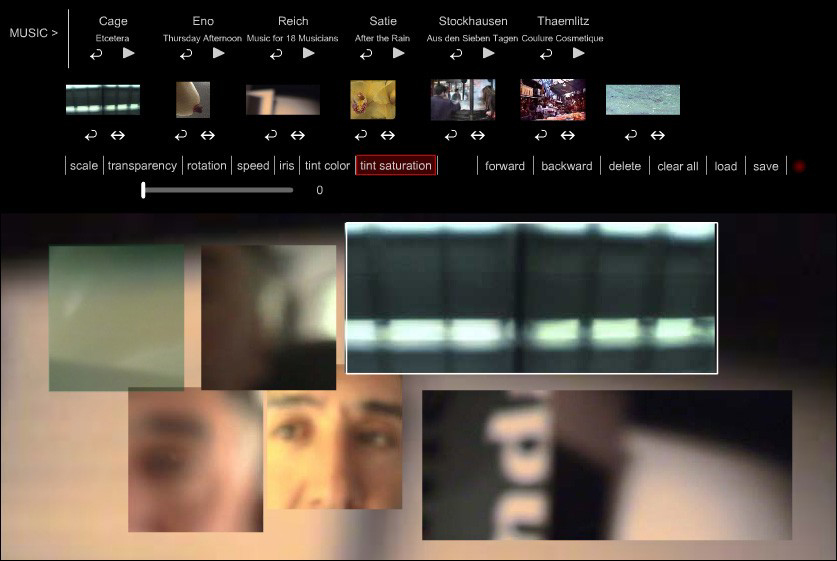Play Thaemlitz's Couture Cosmetique track

coord(579,53)
